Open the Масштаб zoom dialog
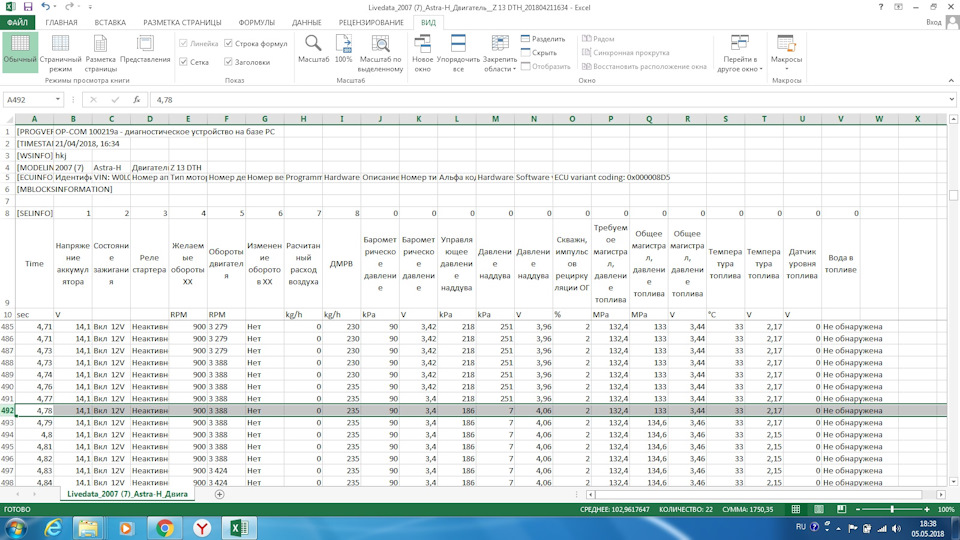 [x=313, y=49]
